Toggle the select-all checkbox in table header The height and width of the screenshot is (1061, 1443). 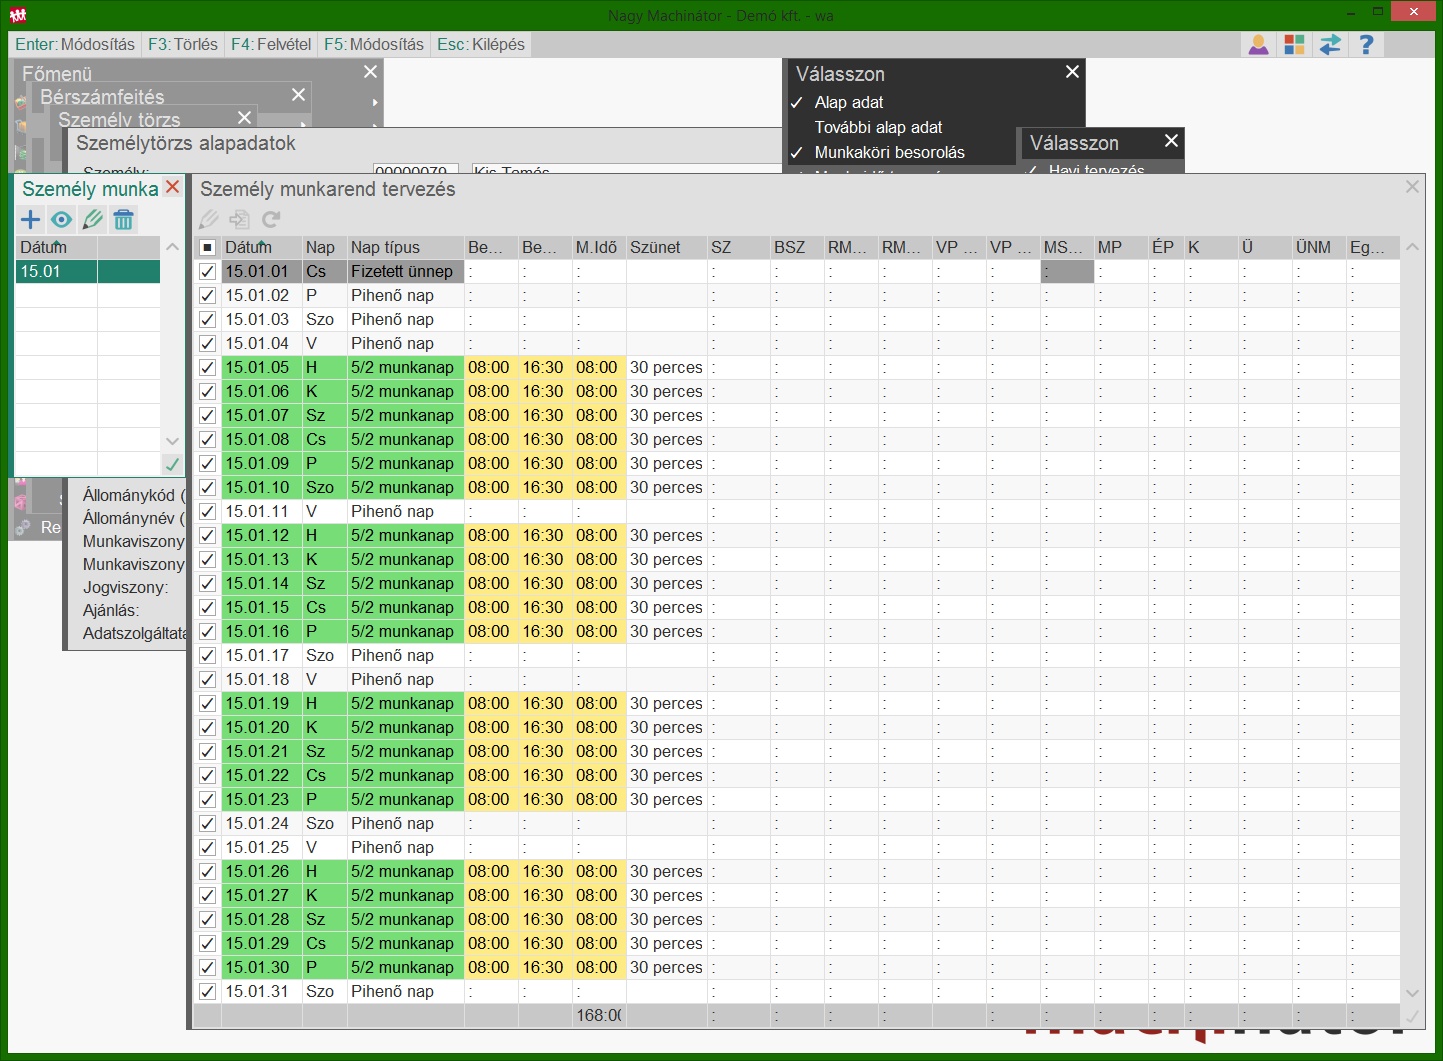(208, 247)
